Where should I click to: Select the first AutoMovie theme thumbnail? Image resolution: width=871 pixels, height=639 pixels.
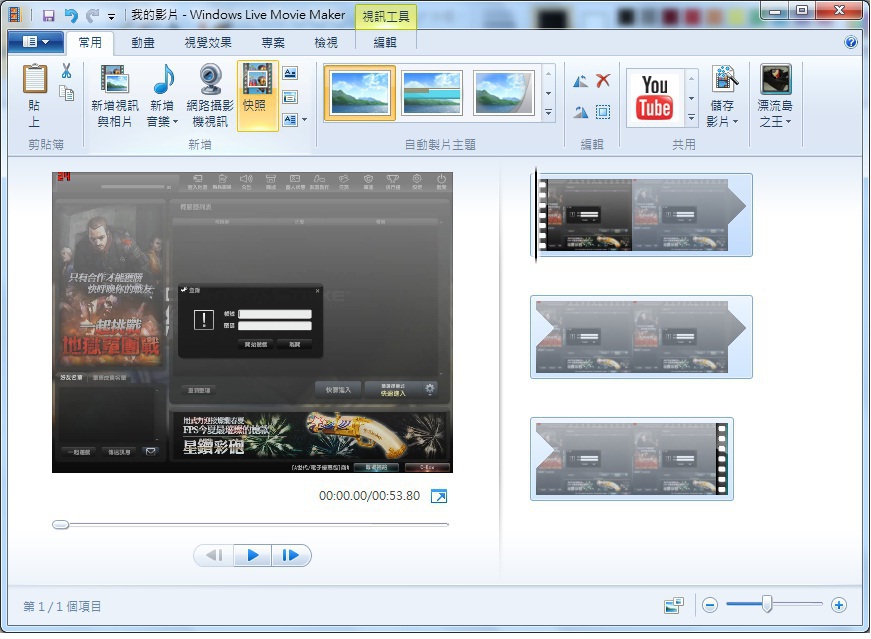(360, 93)
